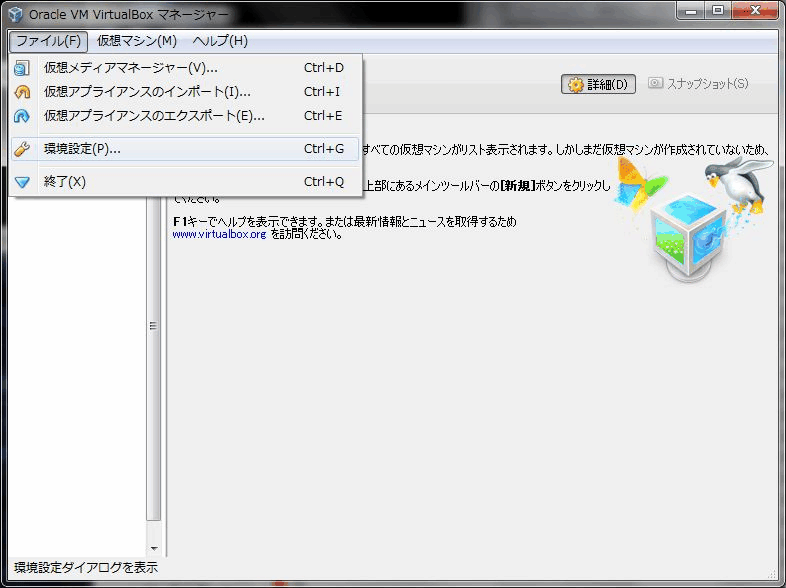The image size is (786, 588).
Task: Choose 仮想アプライアンスのエクスポート(E)... entry
Action: pos(185,116)
